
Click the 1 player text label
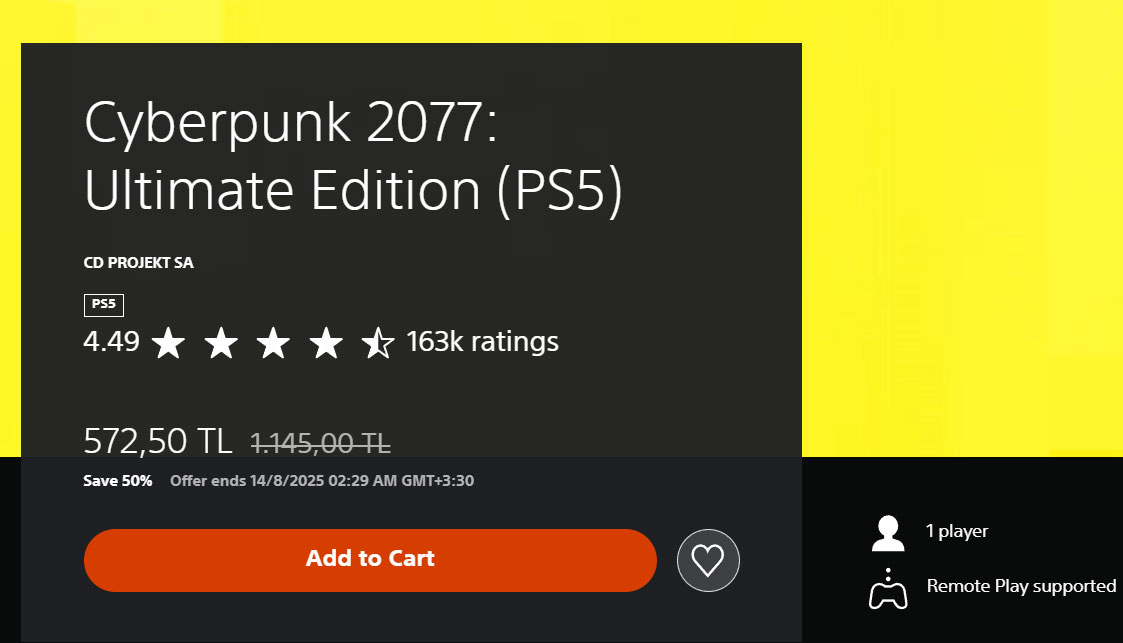pyautogui.click(x=957, y=531)
